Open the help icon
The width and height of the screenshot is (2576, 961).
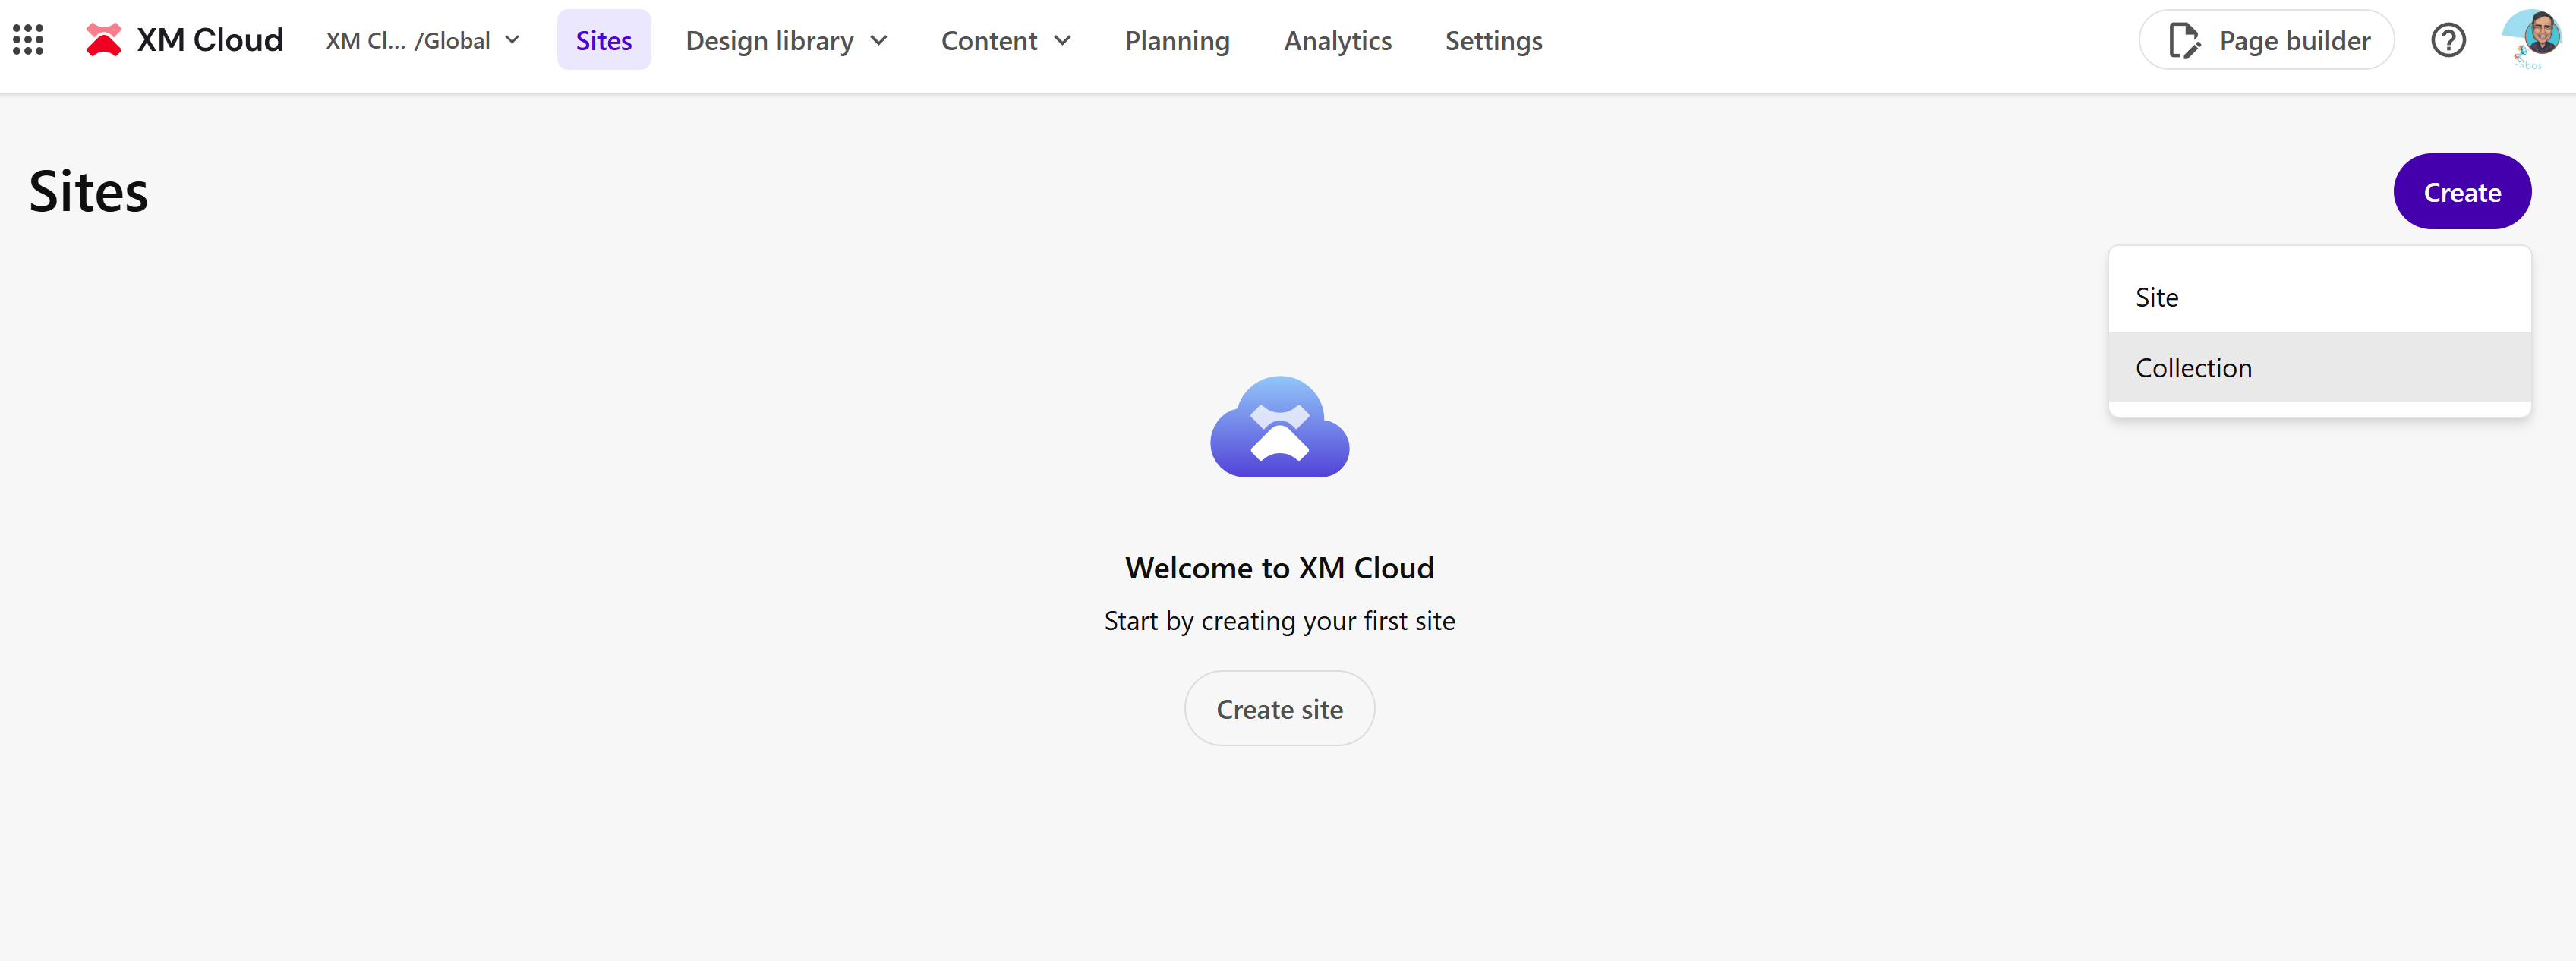(2448, 39)
